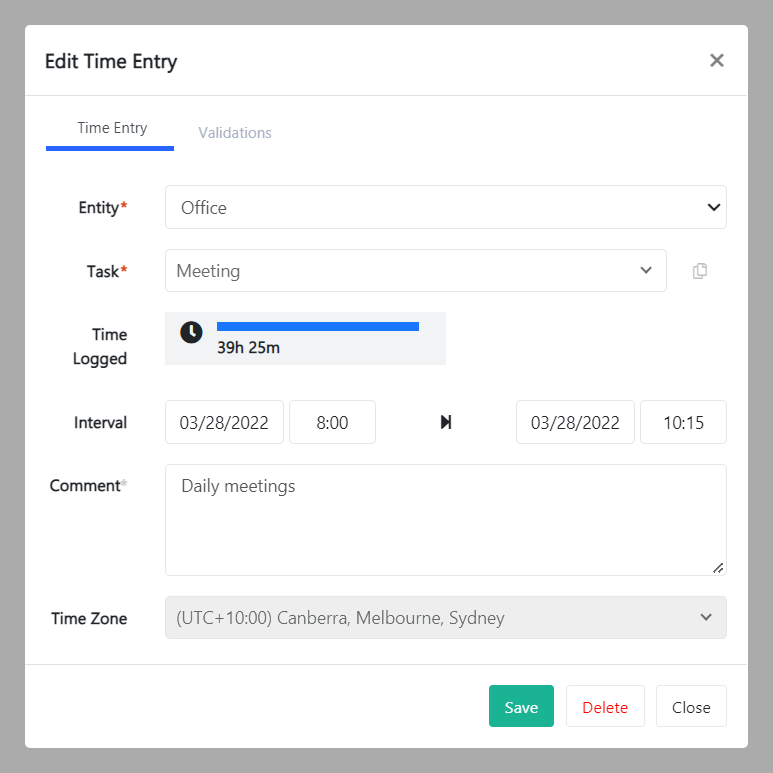Image resolution: width=773 pixels, height=773 pixels.
Task: Save the time entry
Action: 521,706
